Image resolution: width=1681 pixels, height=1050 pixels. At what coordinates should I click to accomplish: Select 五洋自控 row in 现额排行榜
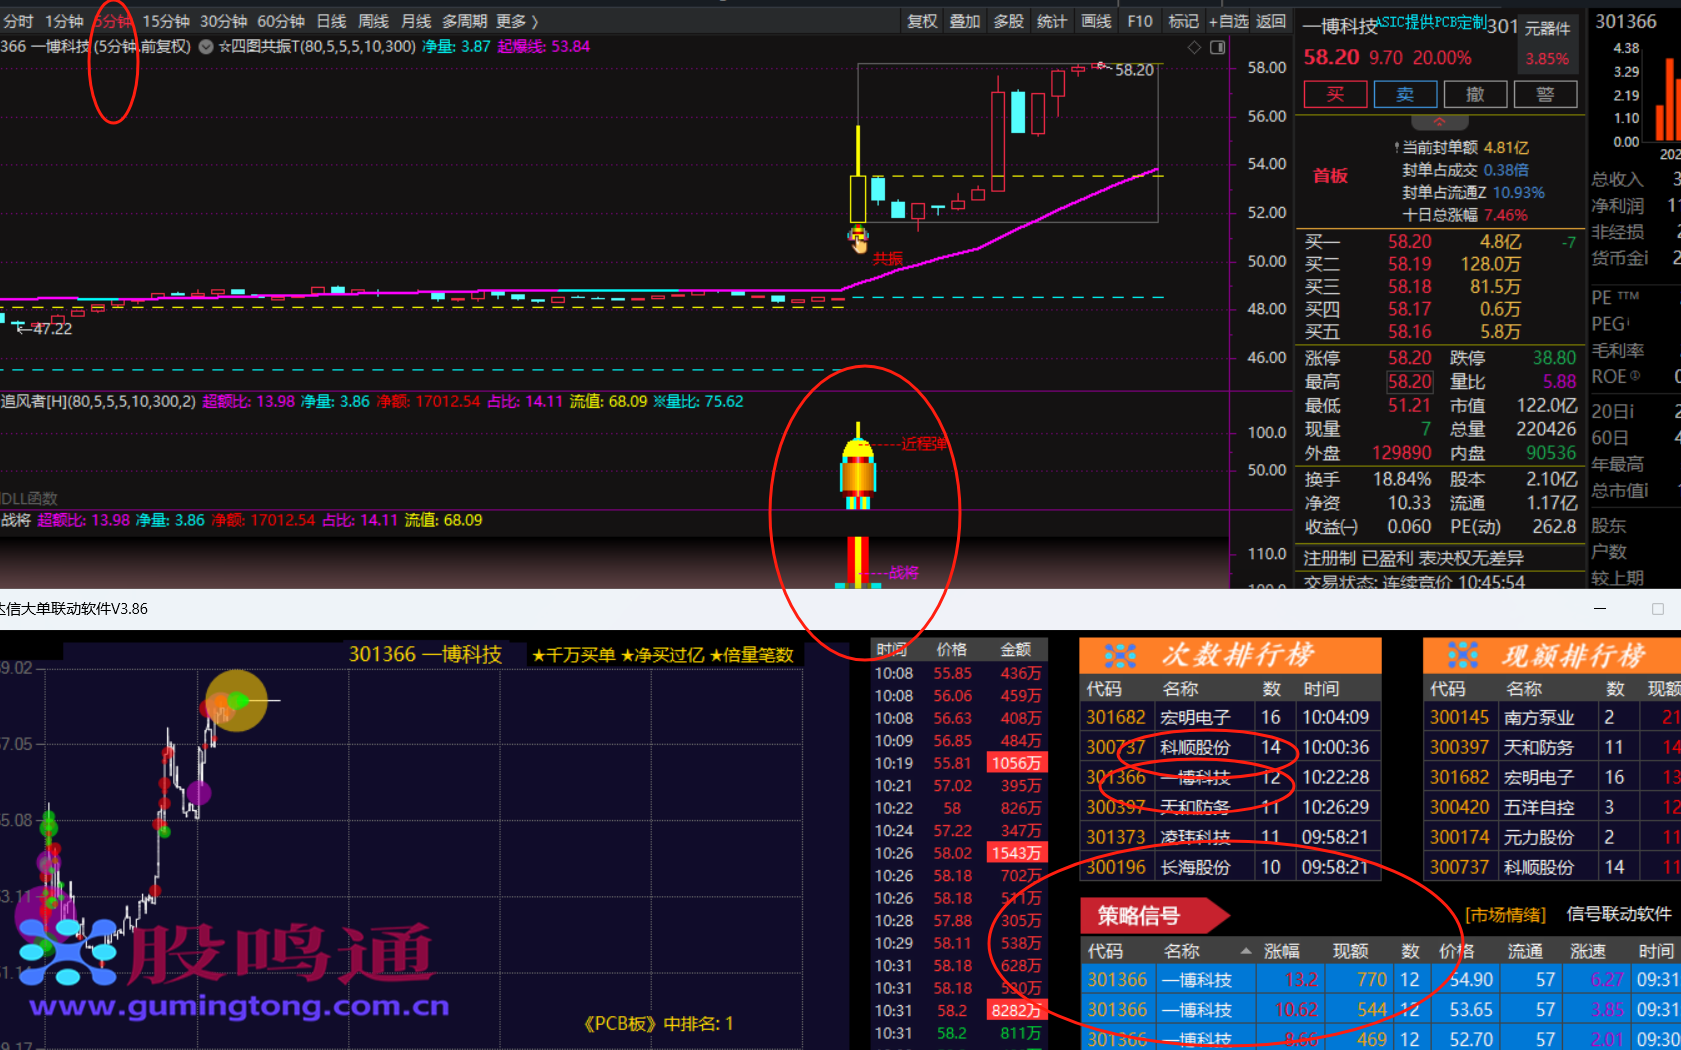tap(1553, 807)
